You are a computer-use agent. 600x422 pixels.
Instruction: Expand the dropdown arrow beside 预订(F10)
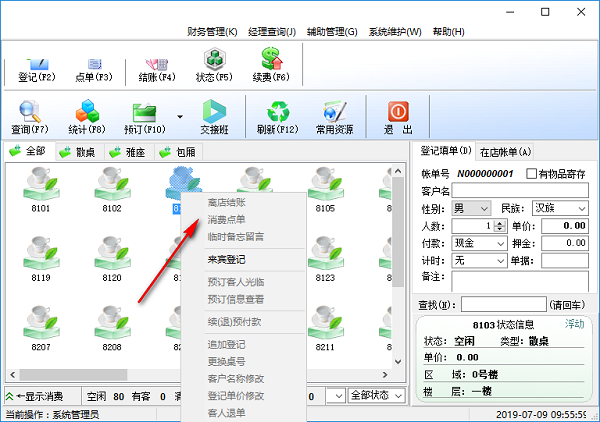pos(179,117)
